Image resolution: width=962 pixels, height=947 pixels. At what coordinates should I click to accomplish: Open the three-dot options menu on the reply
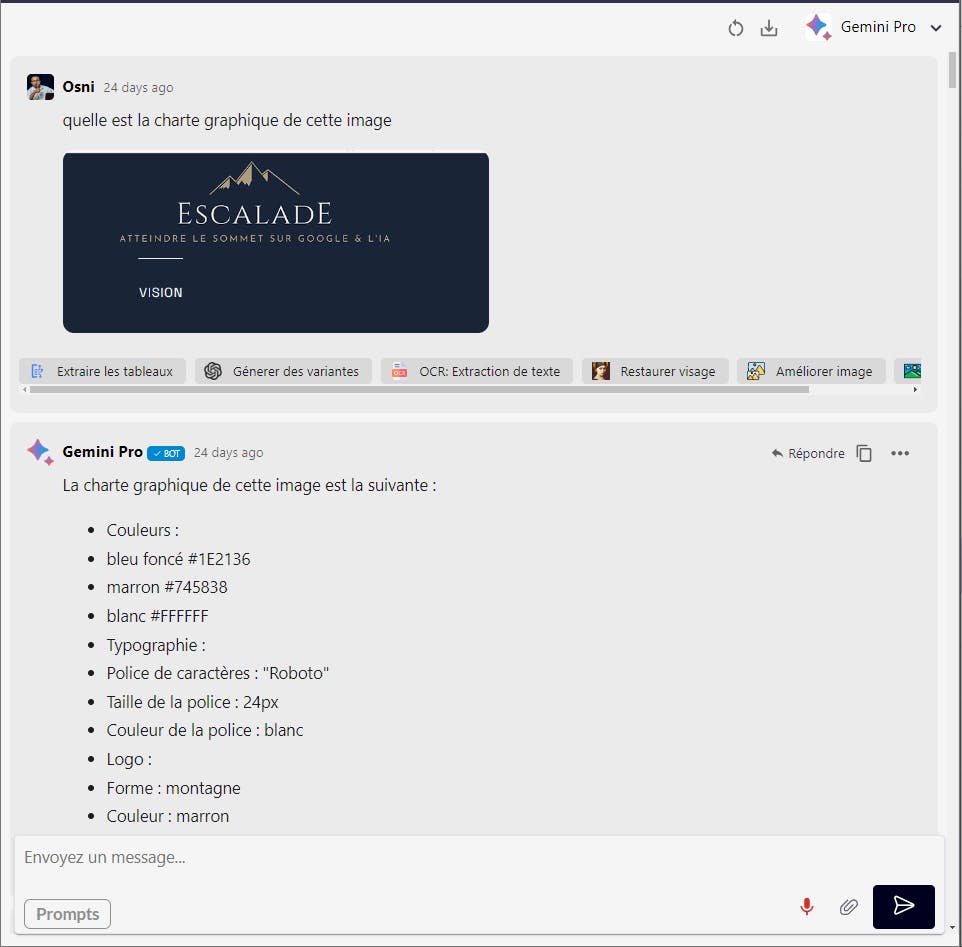[x=899, y=453]
